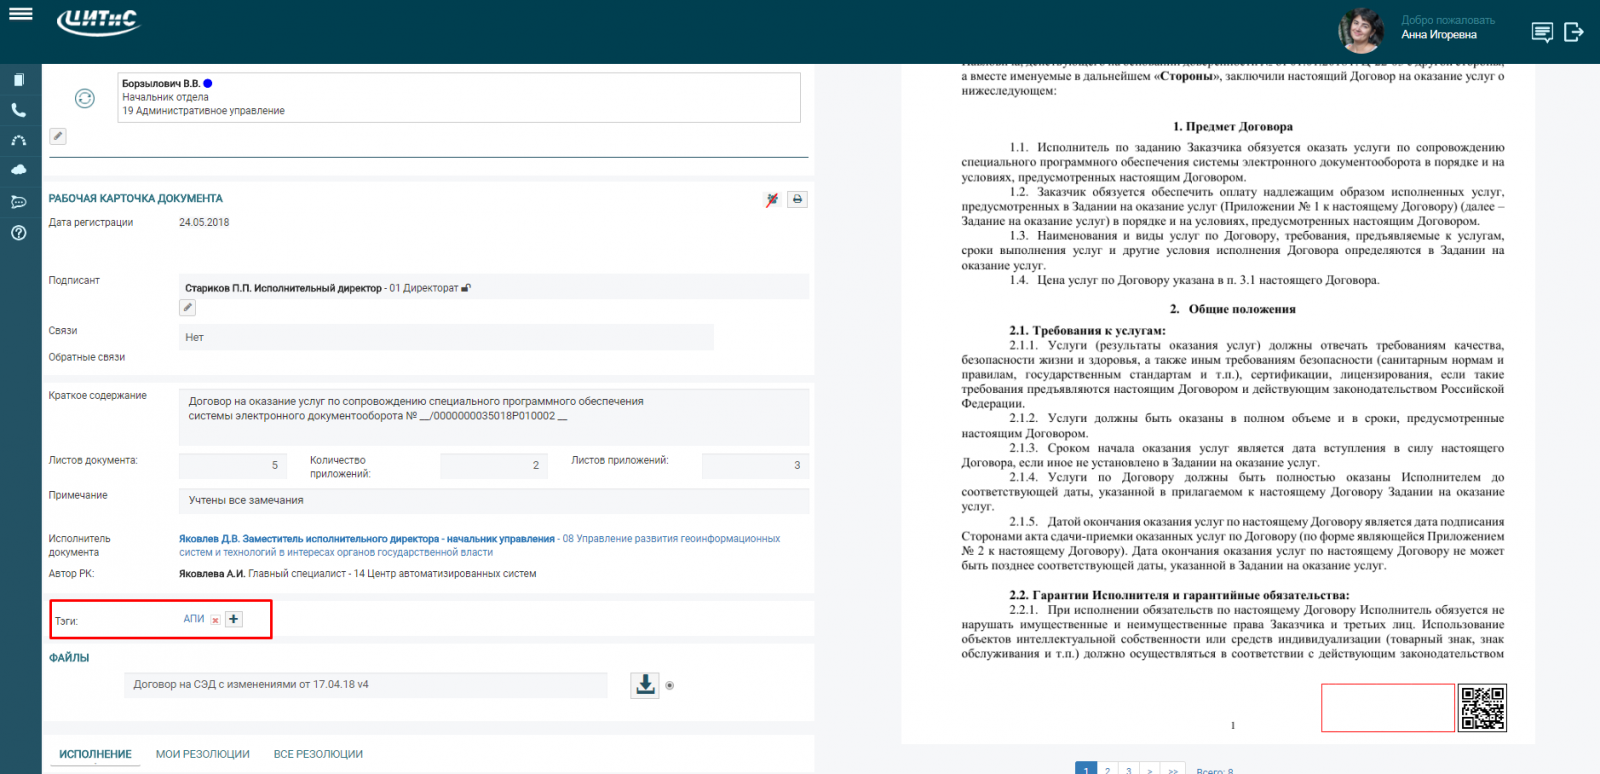
Task: Select radio button next to download icon
Action: [x=670, y=686]
